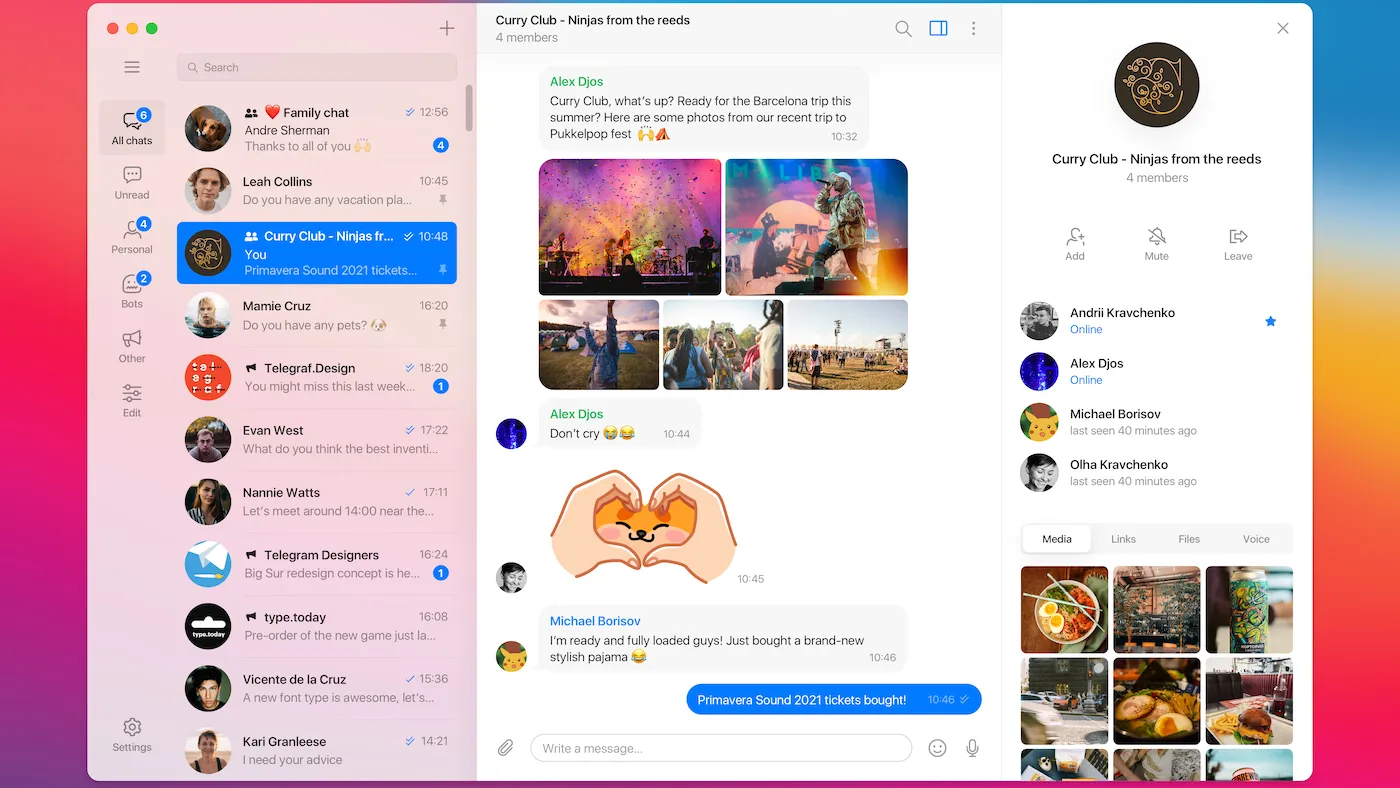The width and height of the screenshot is (1400, 788).
Task: Switch to the Links tab
Action: [x=1122, y=538]
